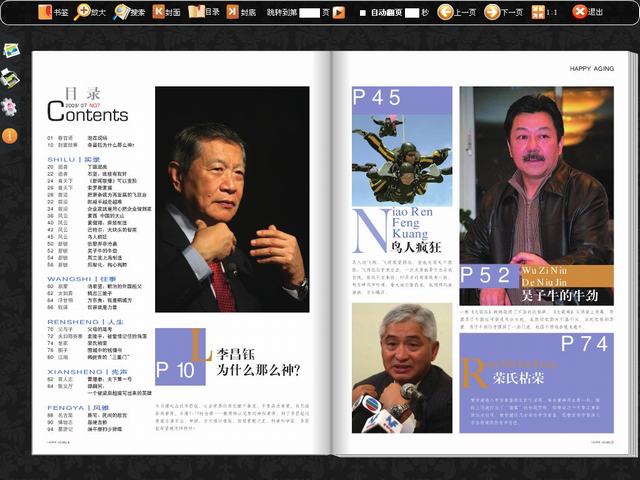Select contents entry for page 52

click(82, 251)
